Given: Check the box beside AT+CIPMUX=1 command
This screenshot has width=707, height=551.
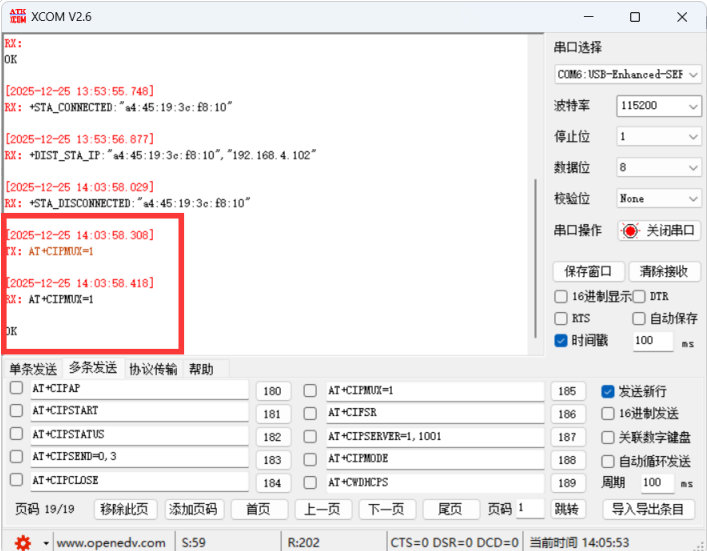Looking at the screenshot, I should 310,390.
